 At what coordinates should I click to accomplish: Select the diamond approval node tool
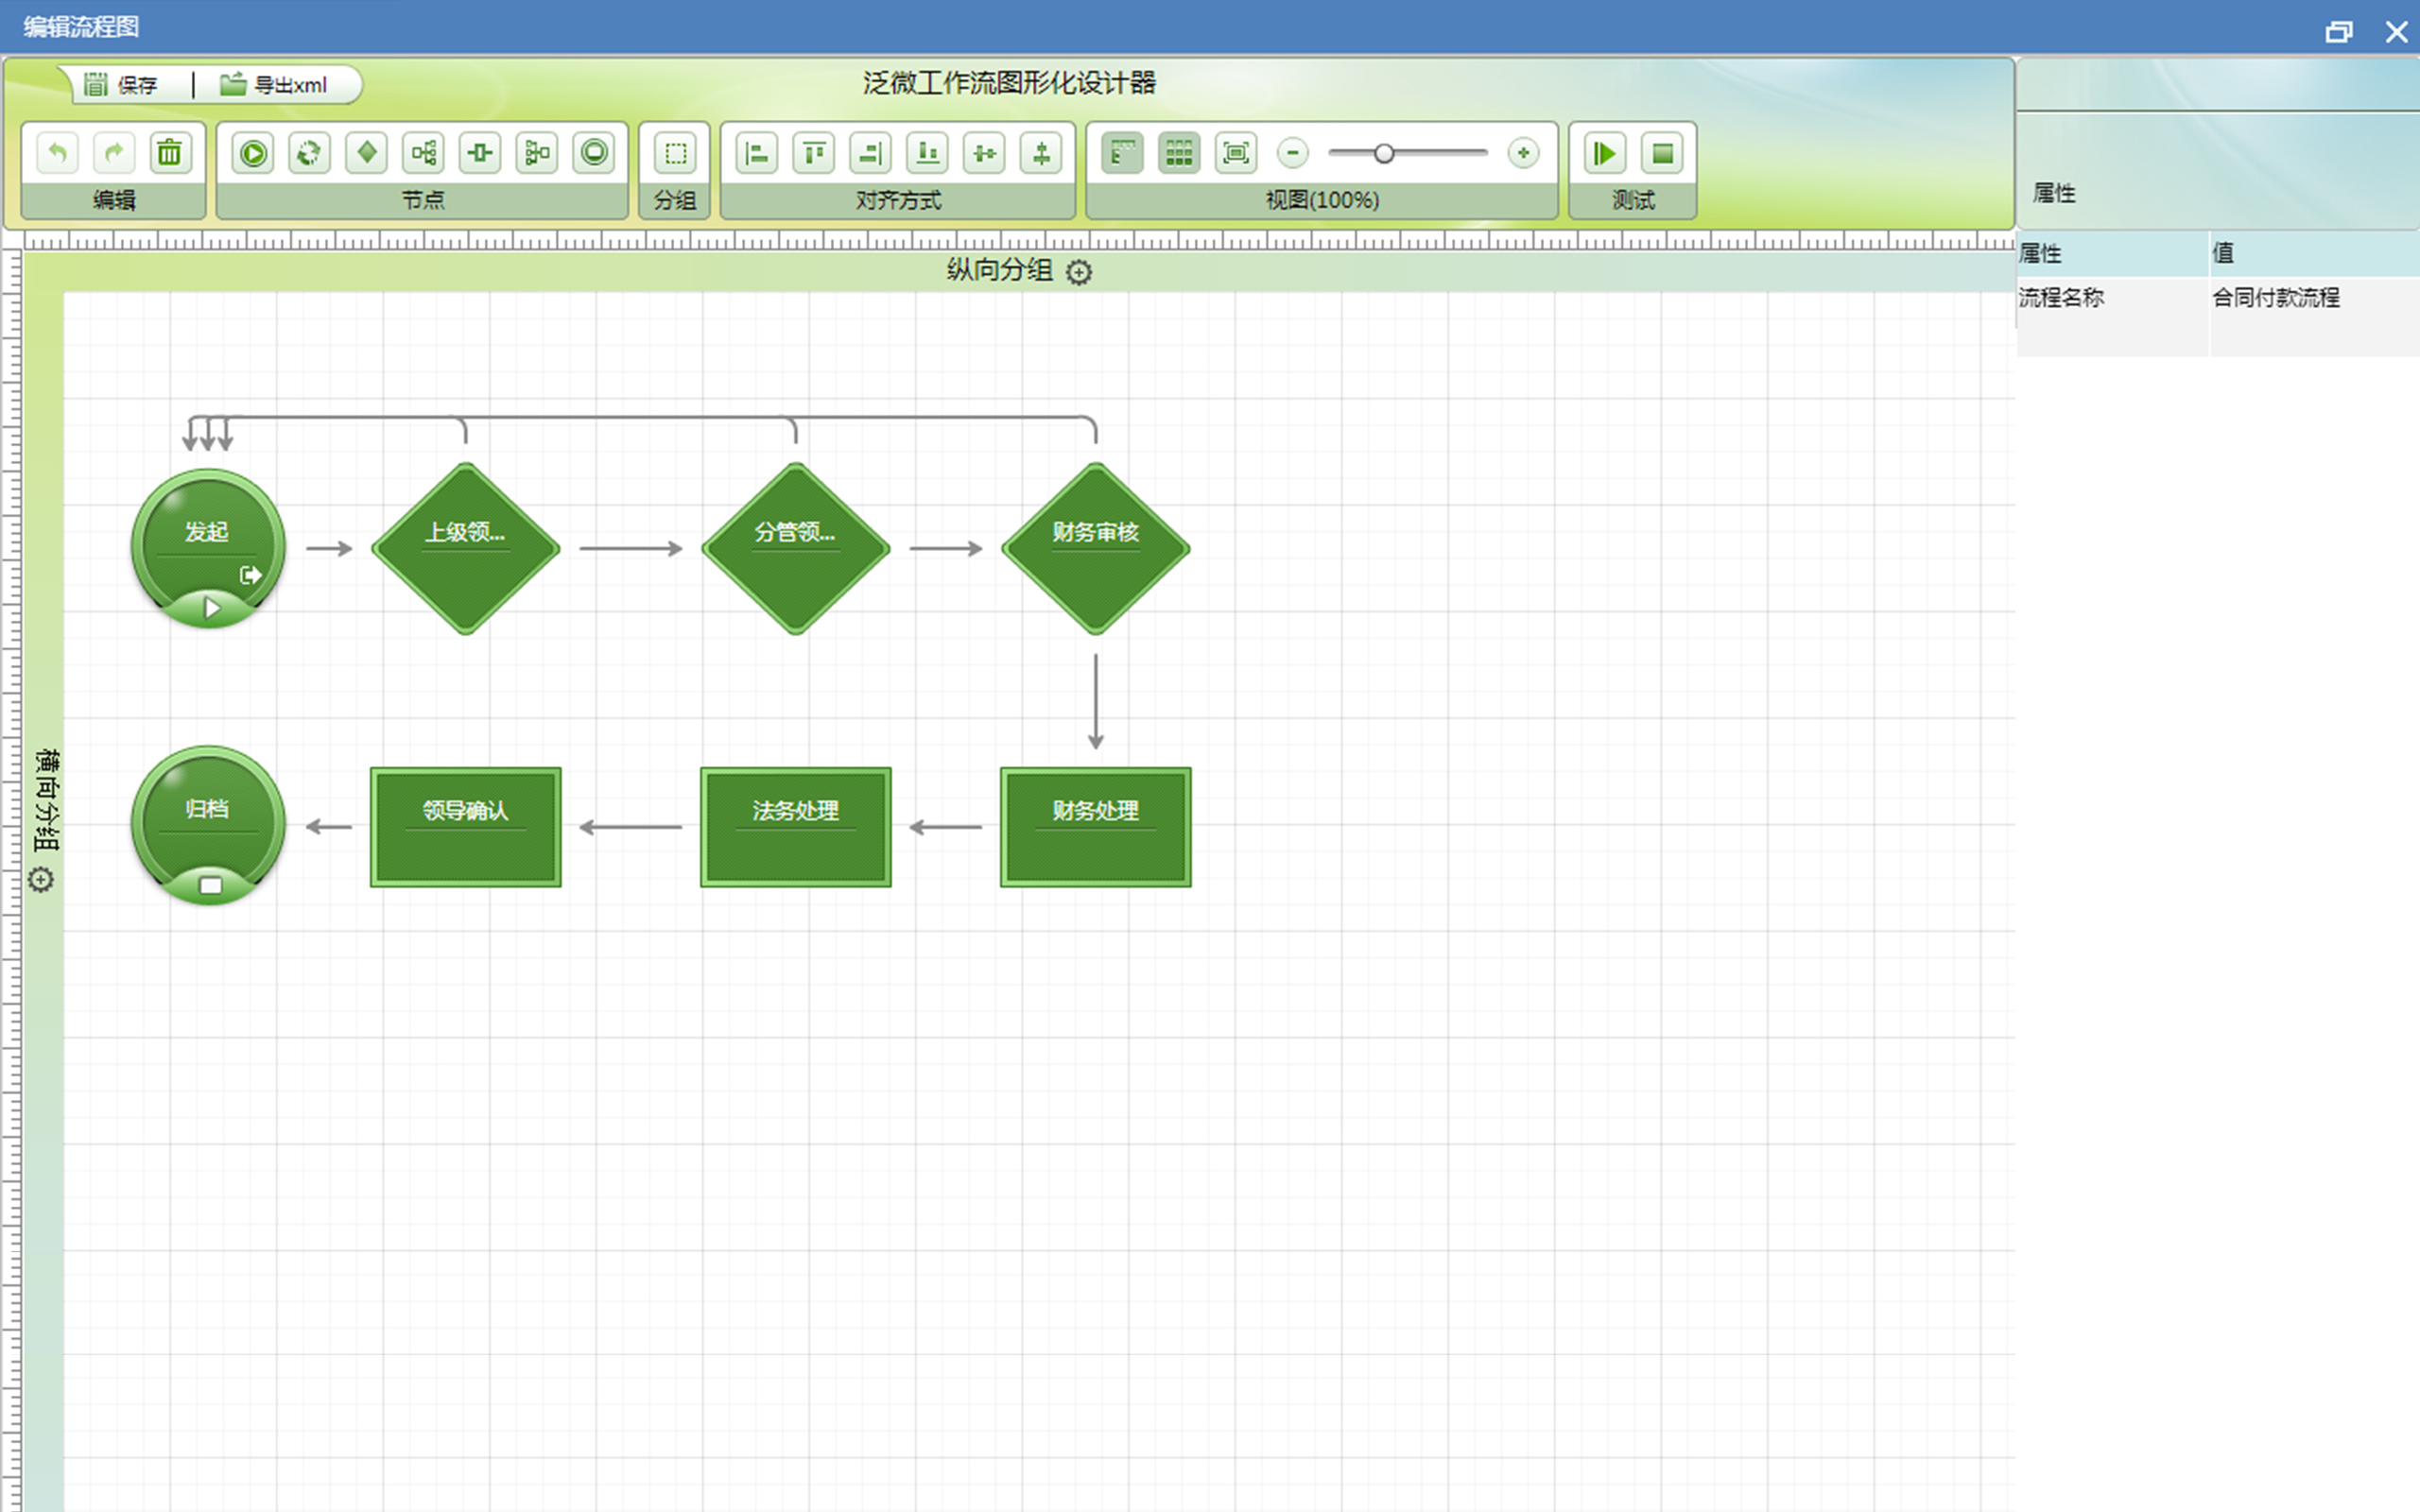point(367,153)
